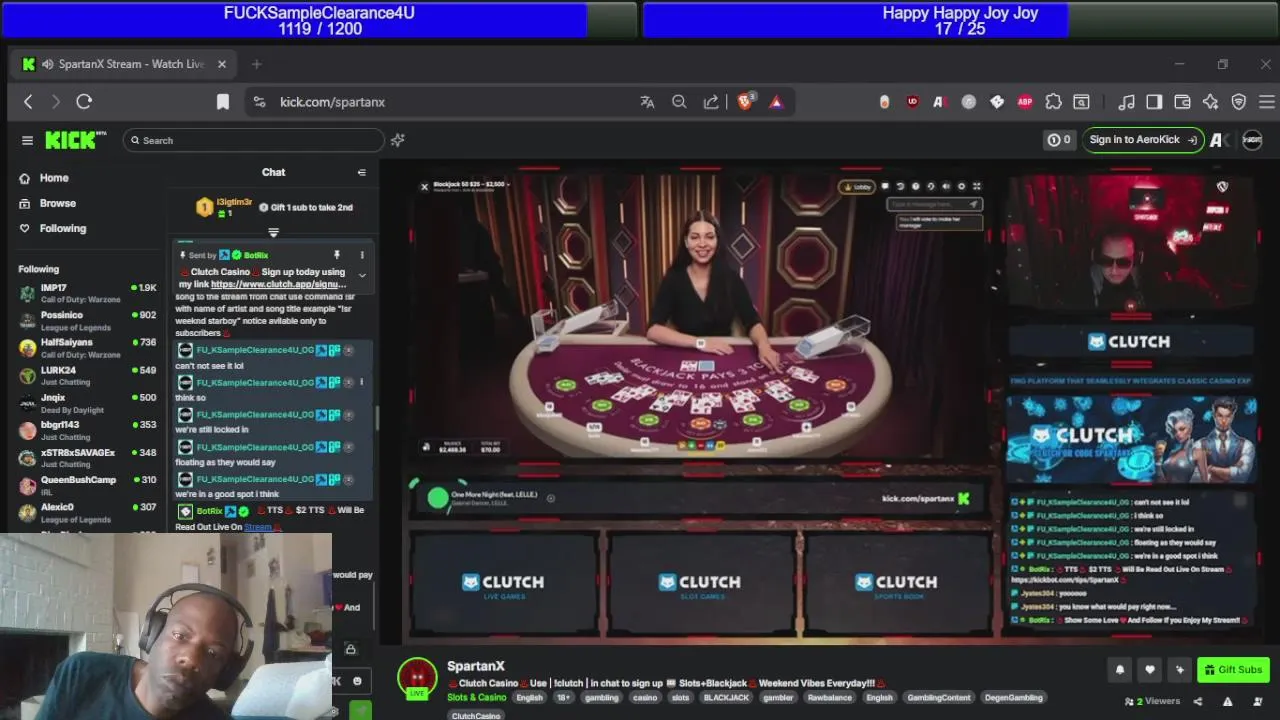Open Browse in Kick sidebar
This screenshot has width=1280, height=720.
(57, 203)
